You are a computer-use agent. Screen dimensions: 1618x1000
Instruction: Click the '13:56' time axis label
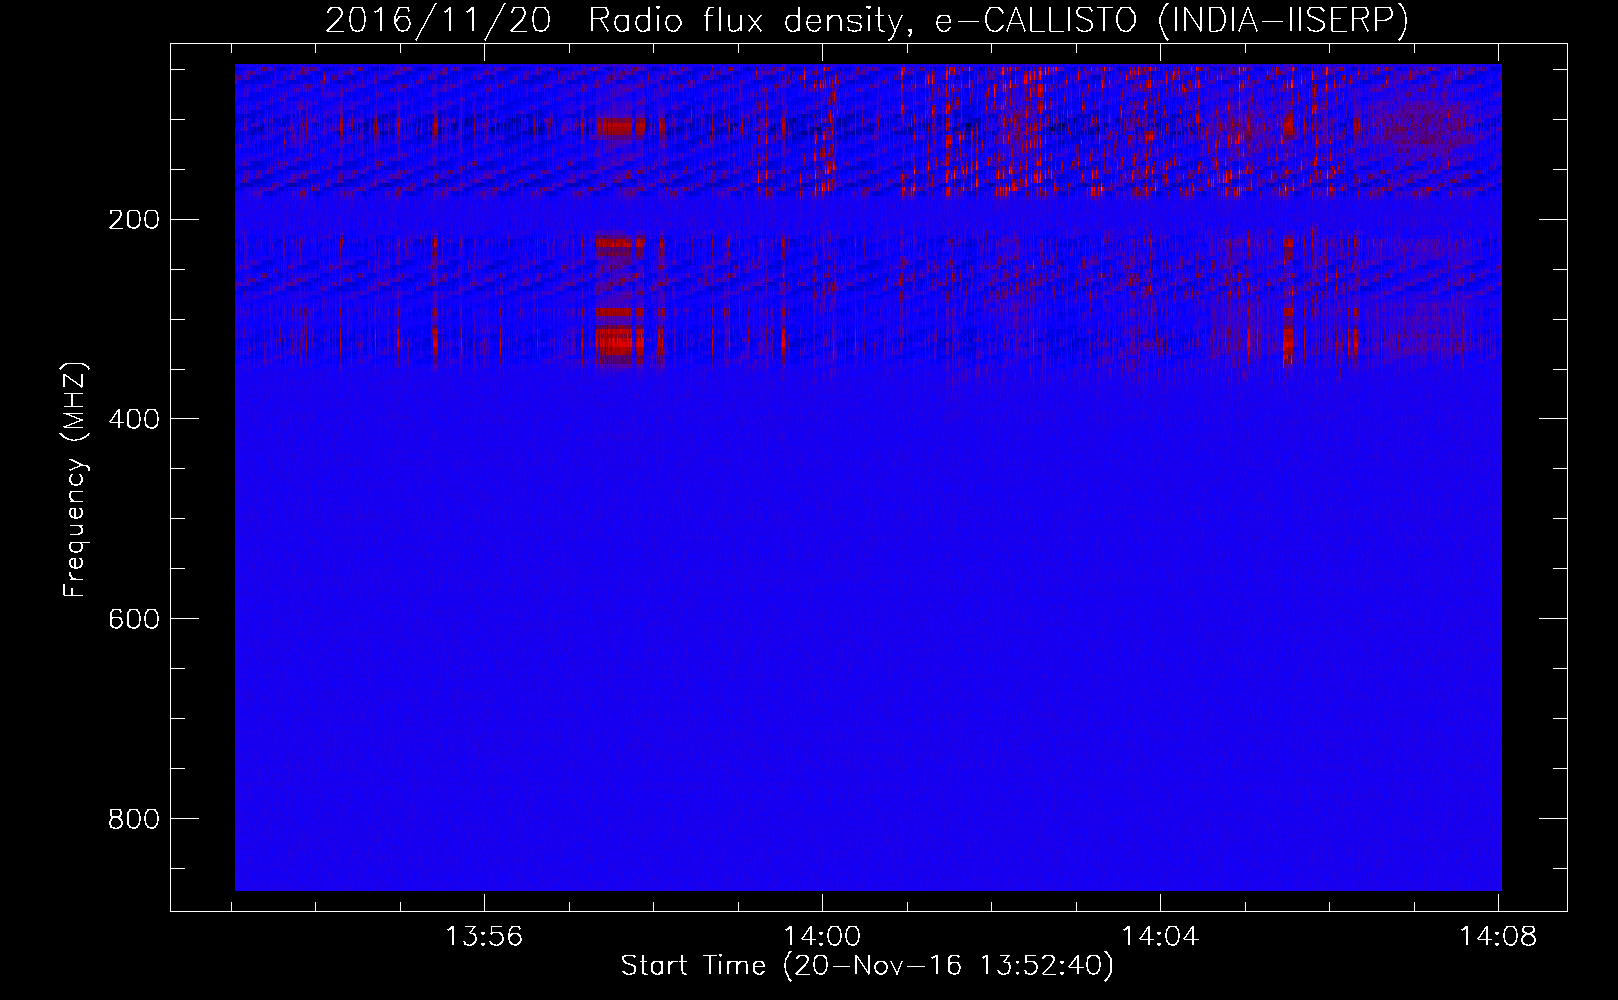(x=484, y=937)
